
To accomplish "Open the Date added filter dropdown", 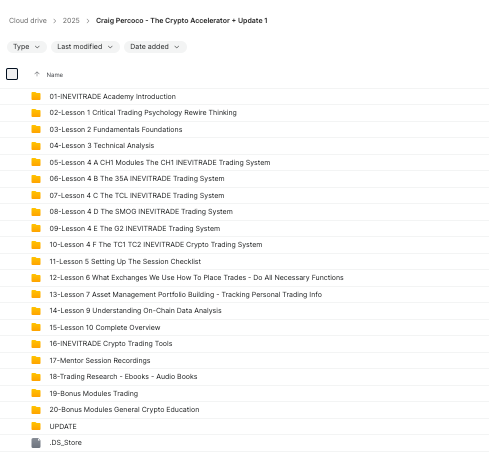I will 155,47.
